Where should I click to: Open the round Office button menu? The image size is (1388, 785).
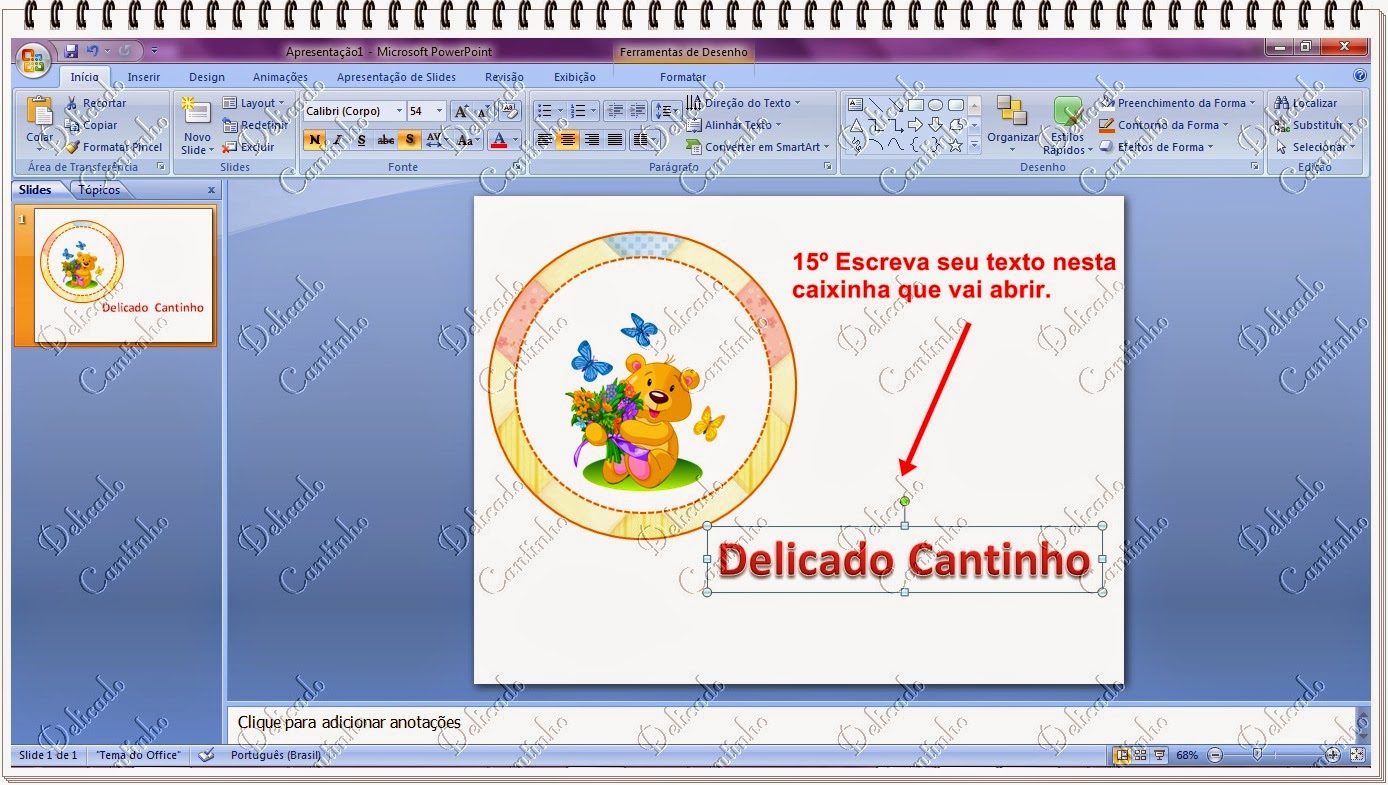33,58
